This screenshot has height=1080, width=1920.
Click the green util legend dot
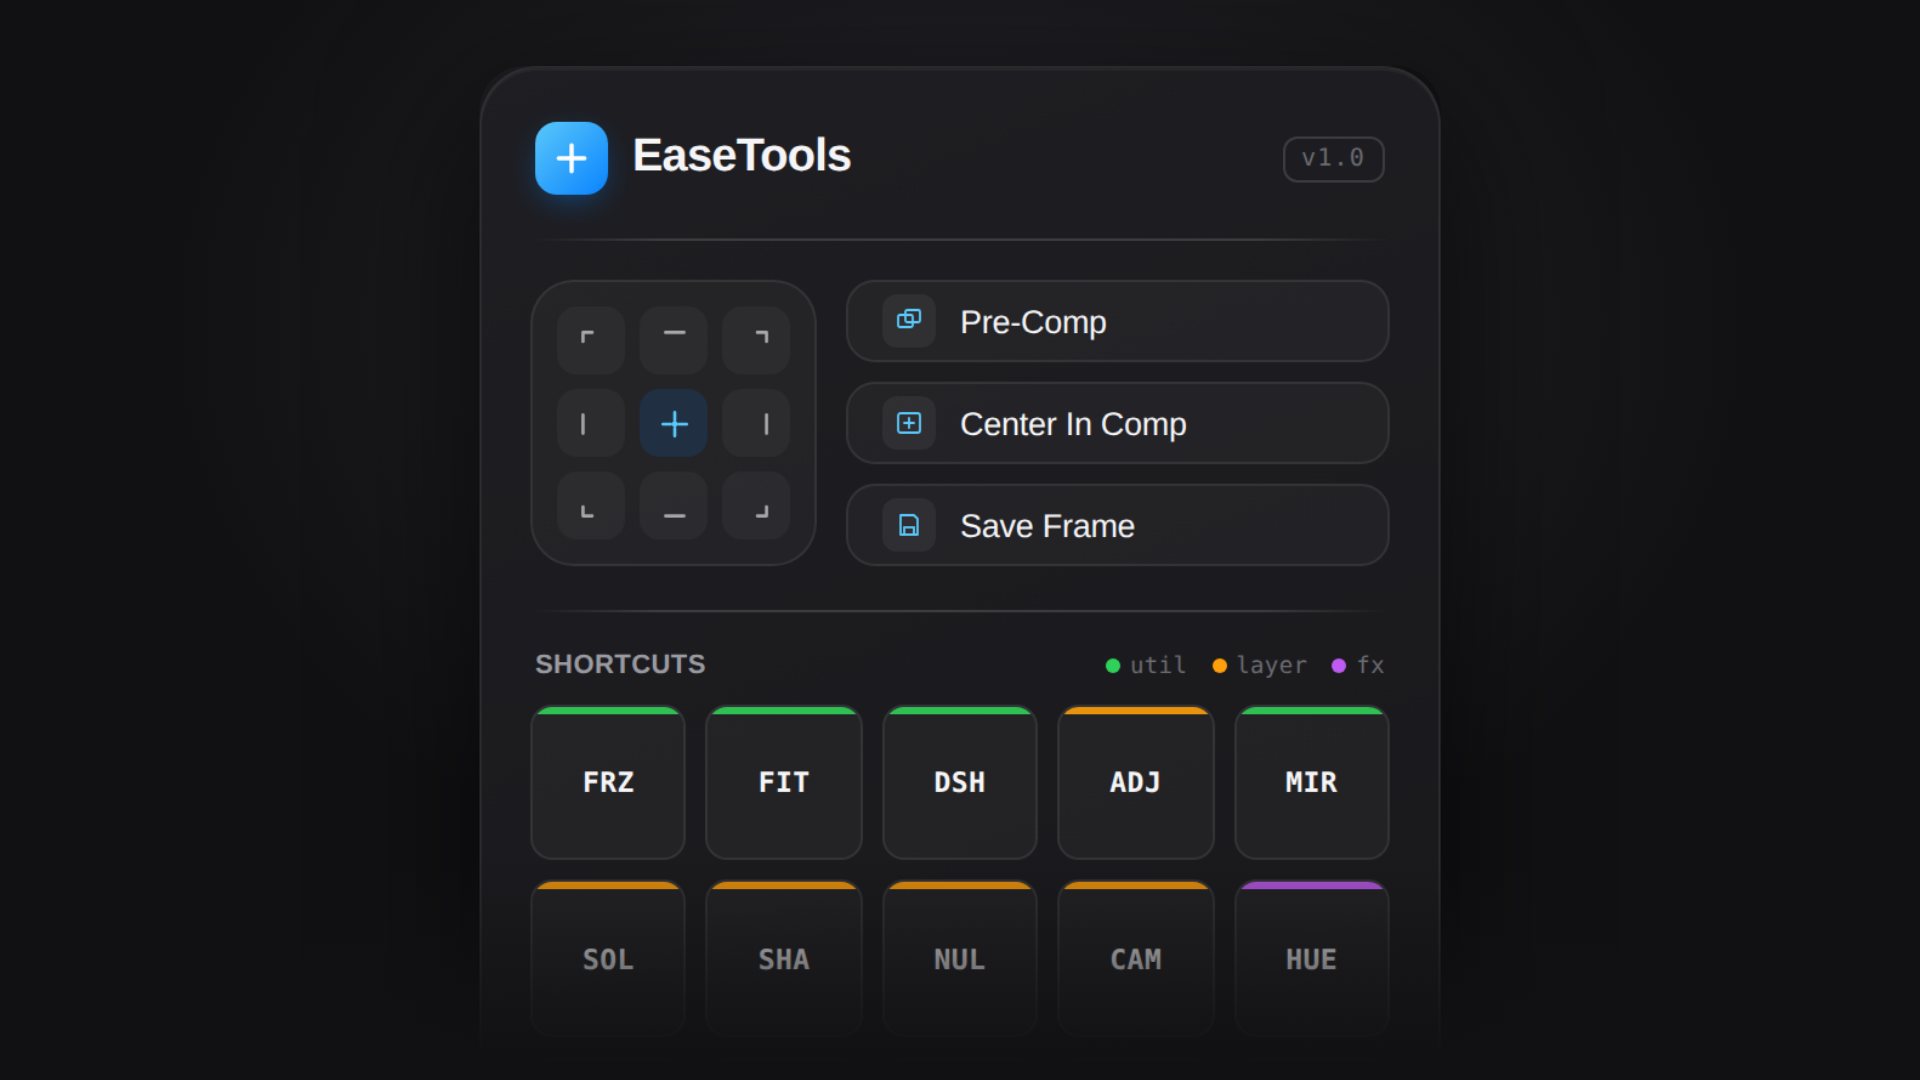(1113, 666)
